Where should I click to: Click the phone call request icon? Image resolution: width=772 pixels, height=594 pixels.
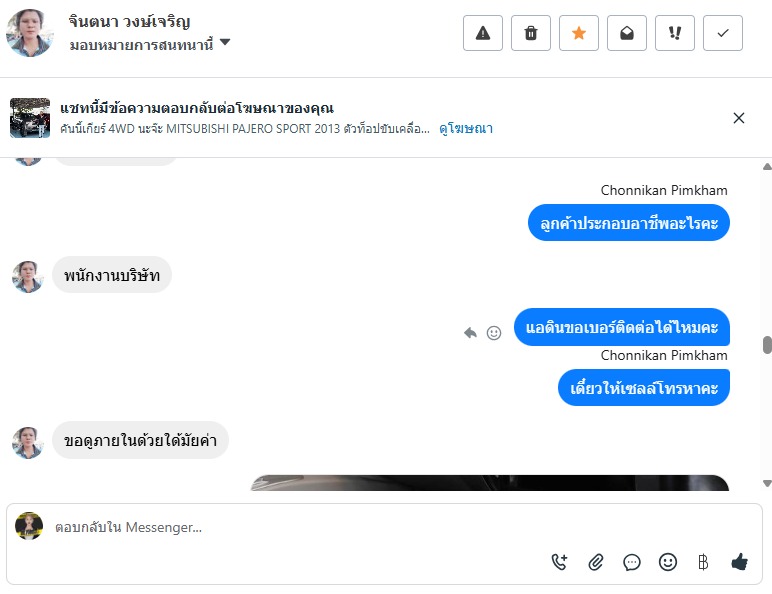(x=559, y=562)
